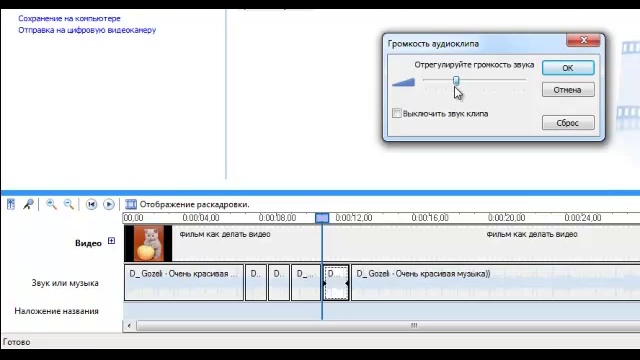Click the 0:00:16,00 mark on the ruler
Screen dimensions: 640x360
coord(430,218)
